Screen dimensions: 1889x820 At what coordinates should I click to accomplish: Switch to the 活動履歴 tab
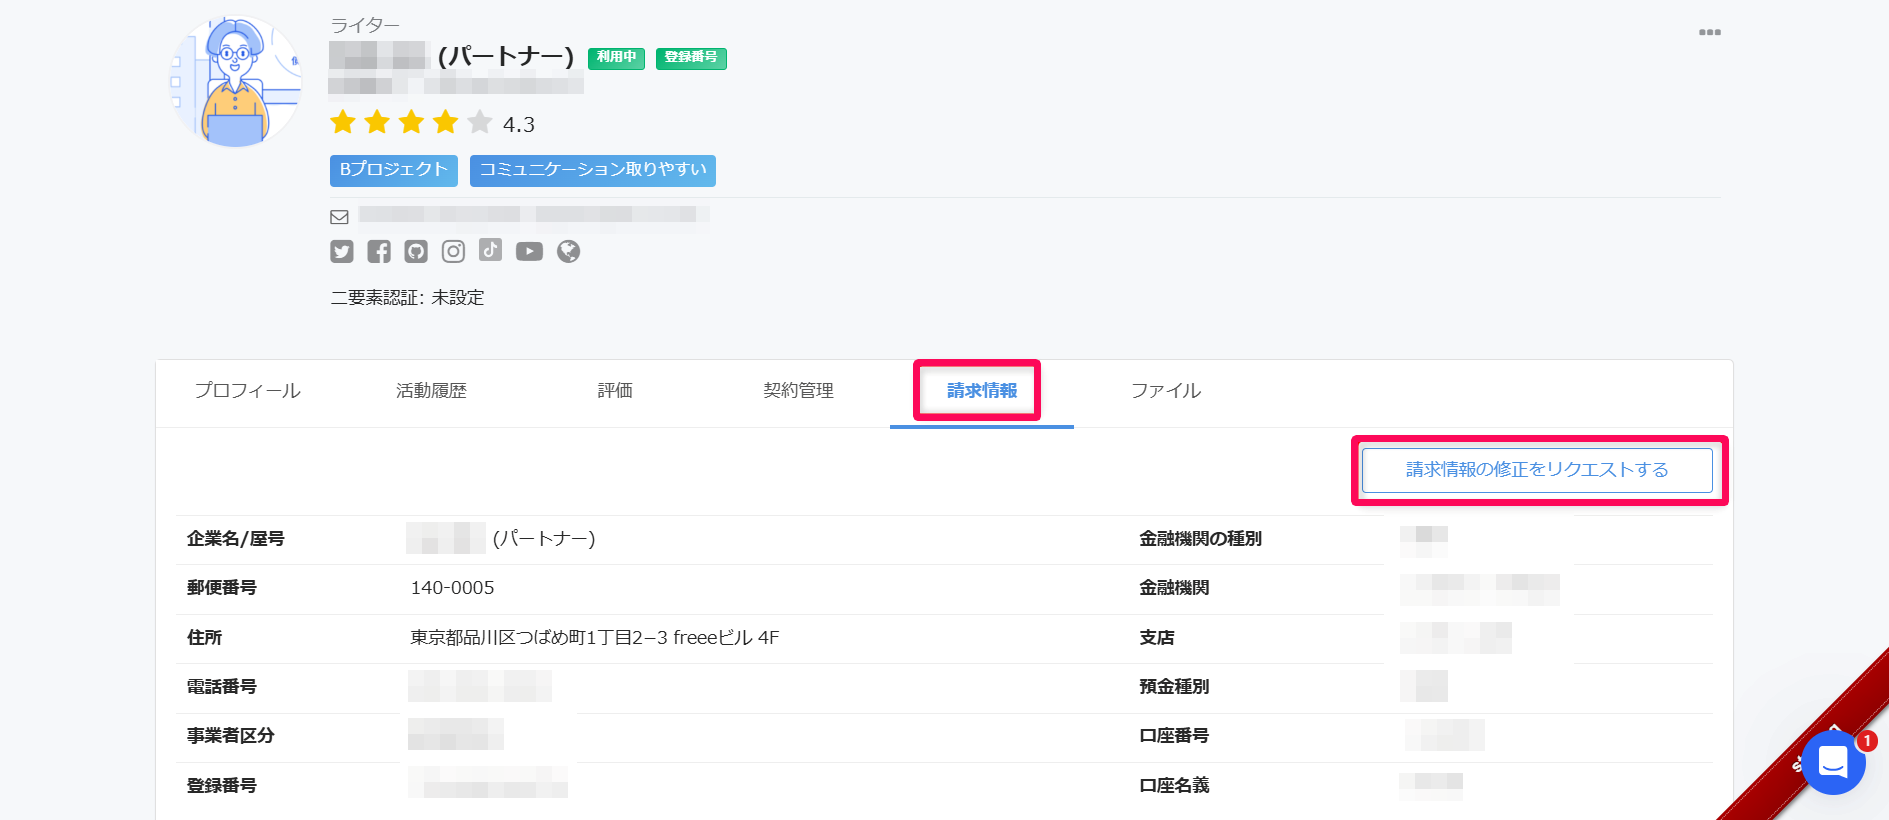click(431, 391)
